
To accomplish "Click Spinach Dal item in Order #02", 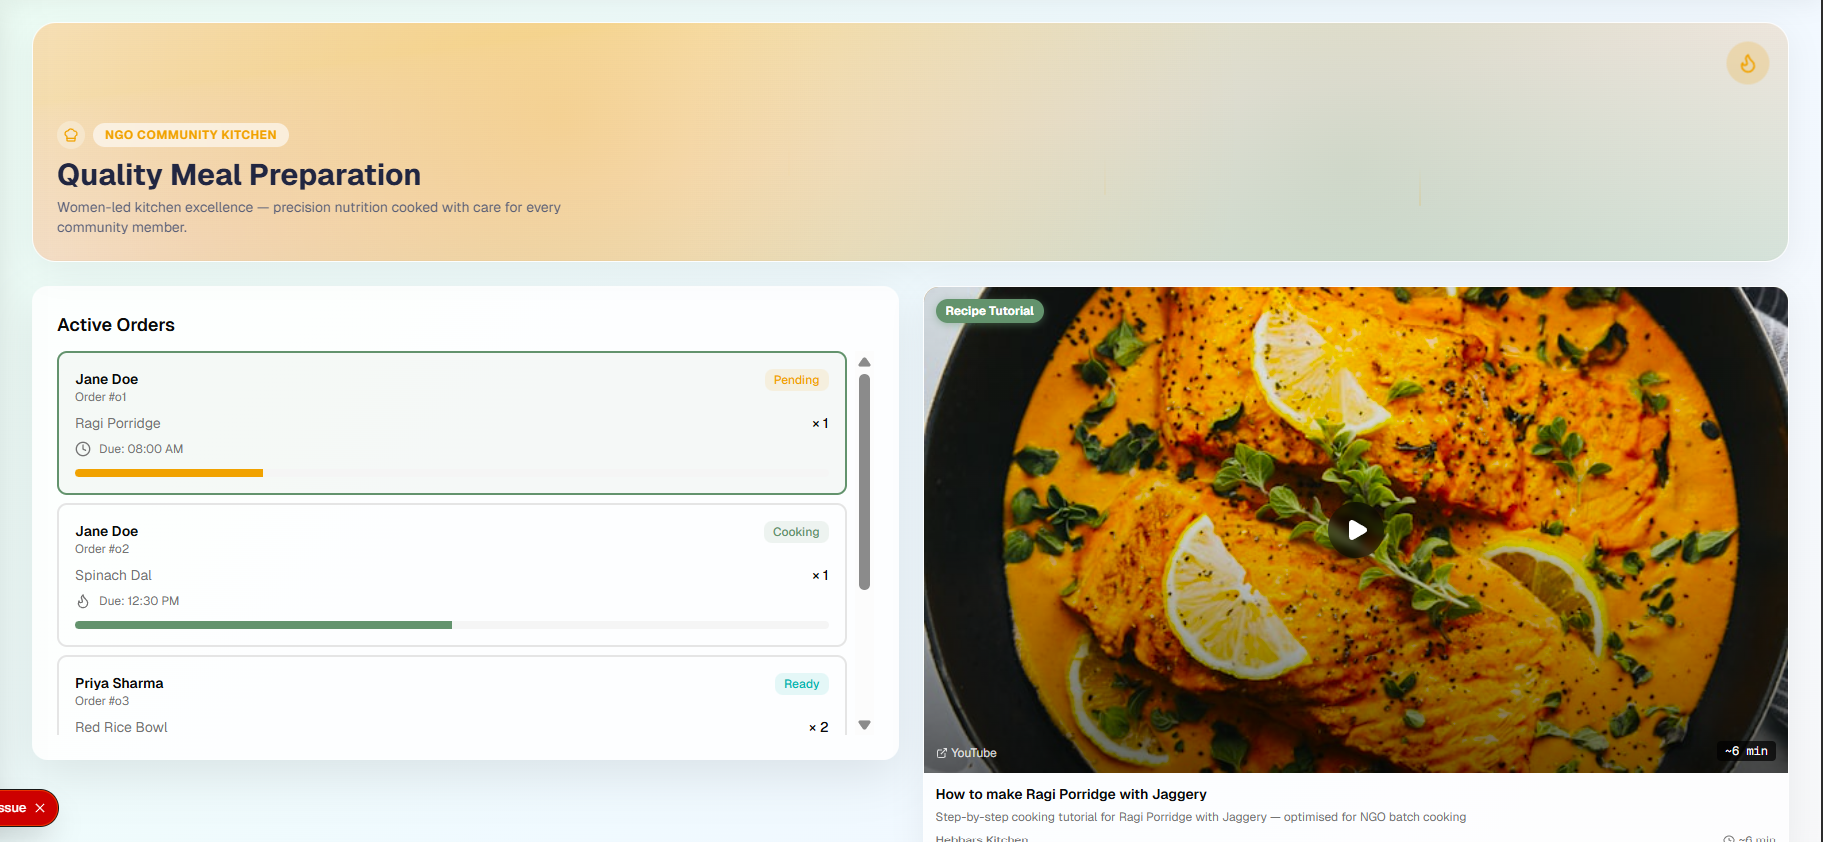I will point(113,575).
